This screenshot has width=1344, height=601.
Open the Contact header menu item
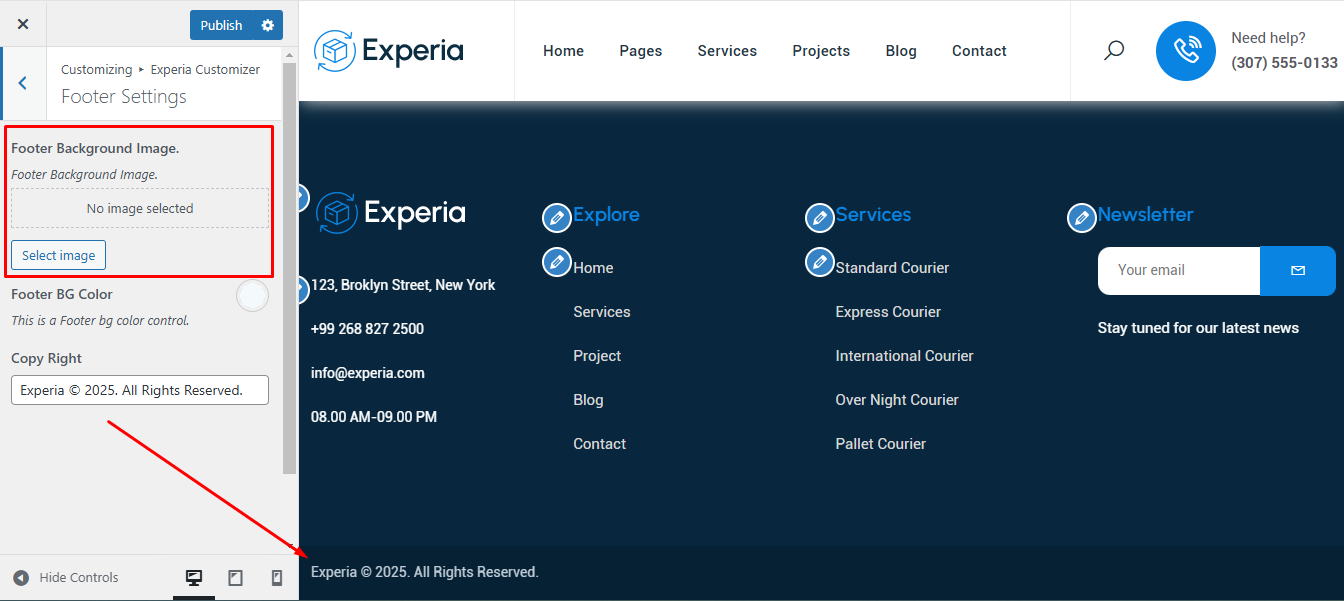point(979,51)
